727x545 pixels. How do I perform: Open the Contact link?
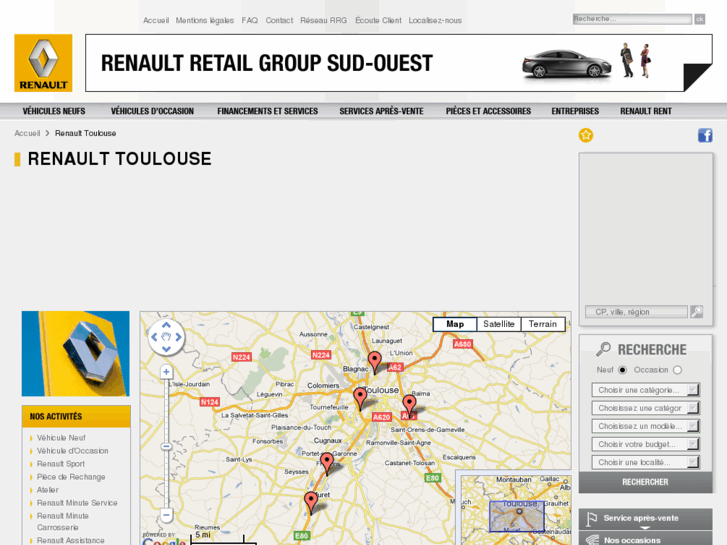(279, 20)
